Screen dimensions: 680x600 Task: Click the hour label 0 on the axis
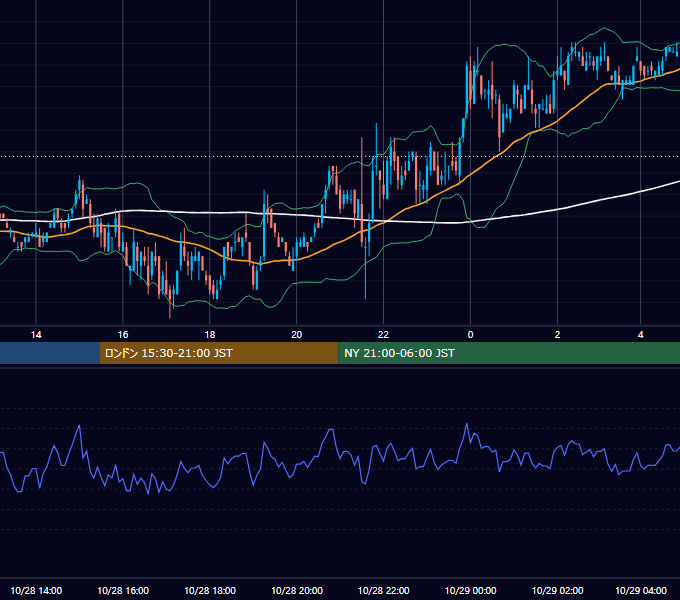tap(471, 335)
